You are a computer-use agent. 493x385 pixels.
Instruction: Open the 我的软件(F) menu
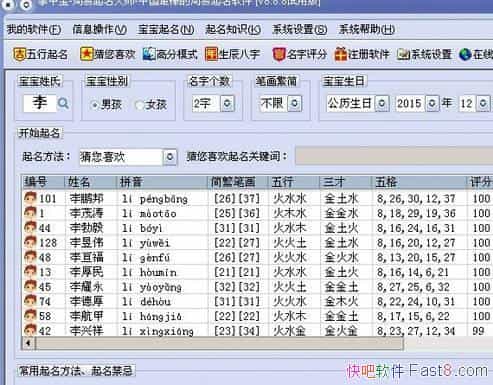[34, 29]
